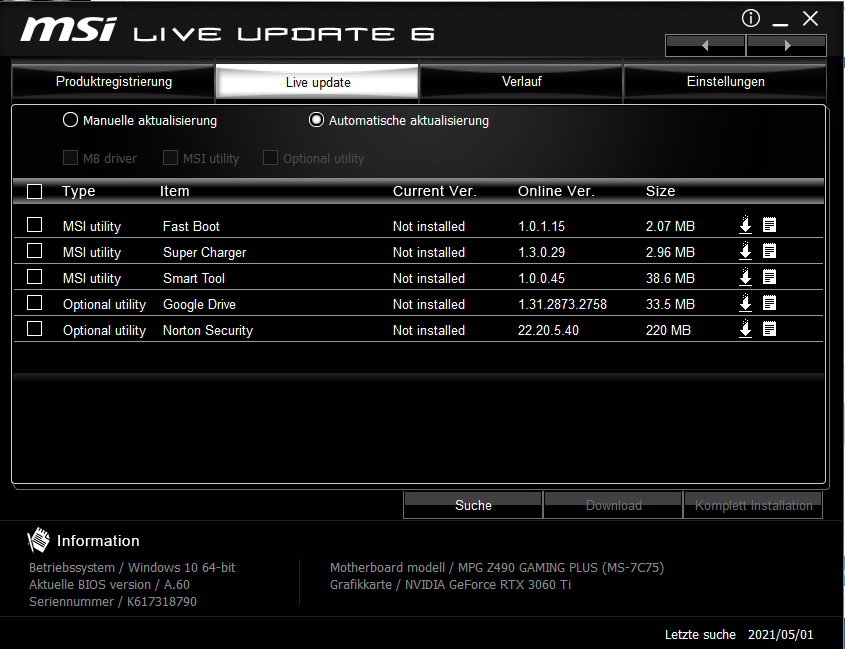This screenshot has width=845, height=649.
Task: Click the 2.07 MB size value
Action: pos(670,226)
